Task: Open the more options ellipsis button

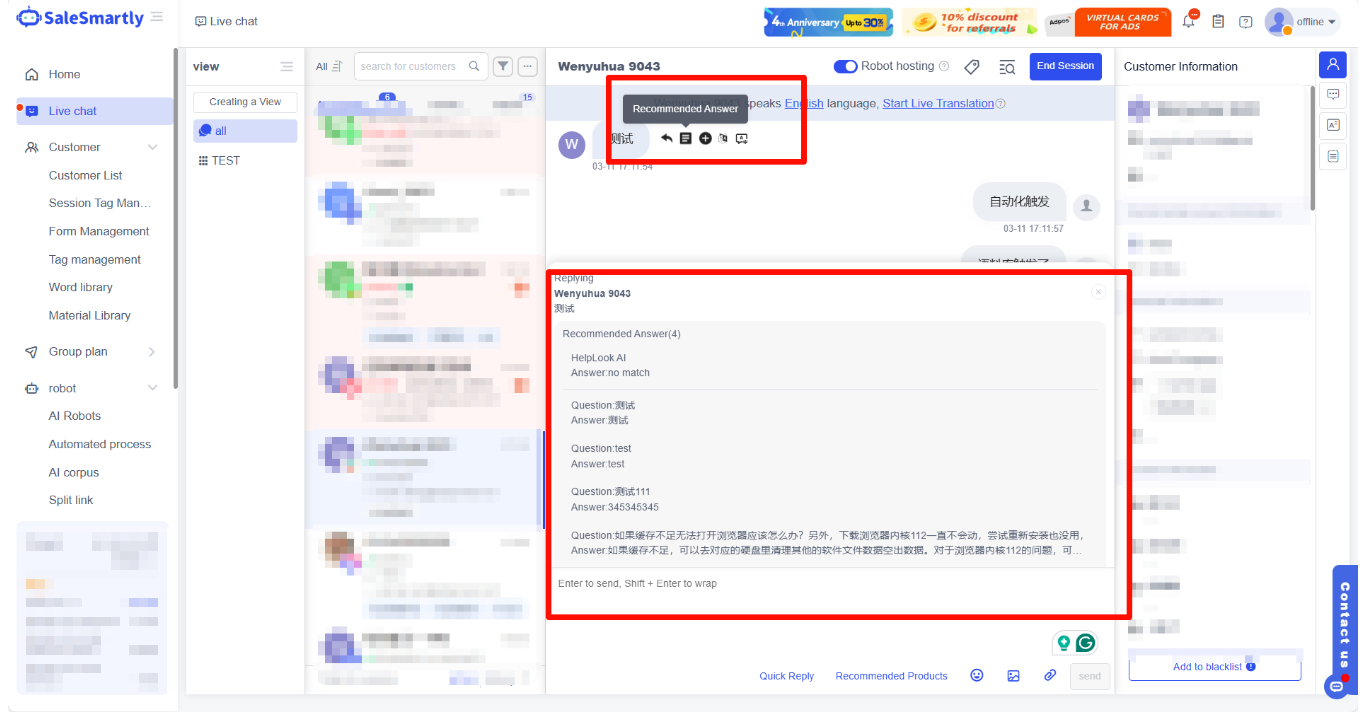Action: point(528,67)
